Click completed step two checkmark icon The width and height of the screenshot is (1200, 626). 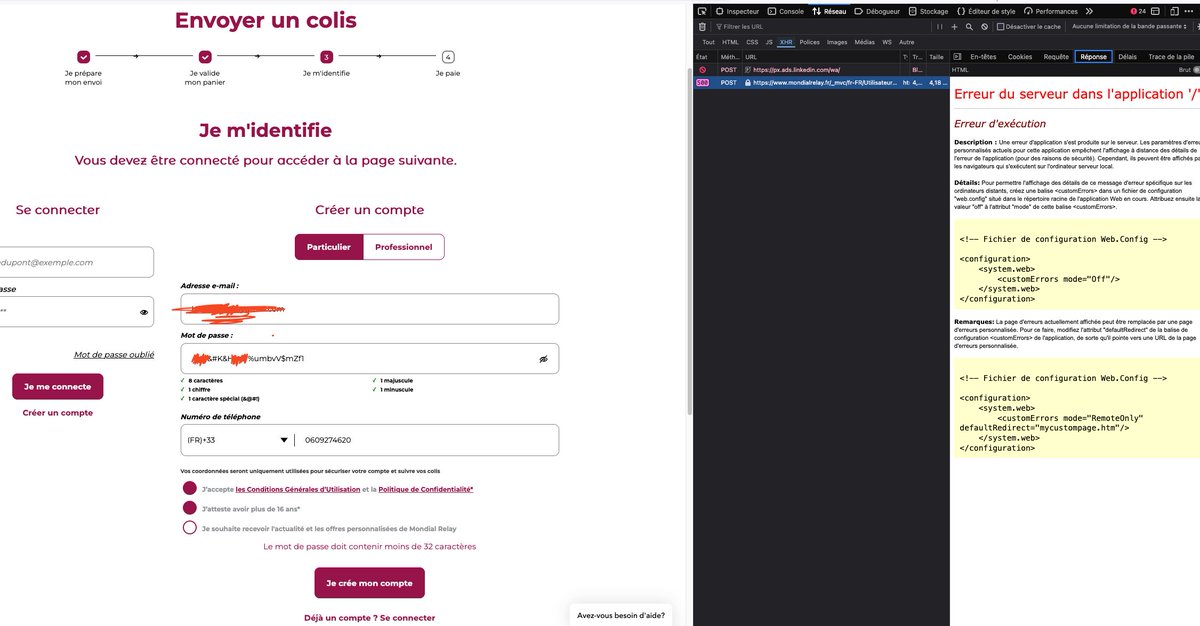point(205,57)
